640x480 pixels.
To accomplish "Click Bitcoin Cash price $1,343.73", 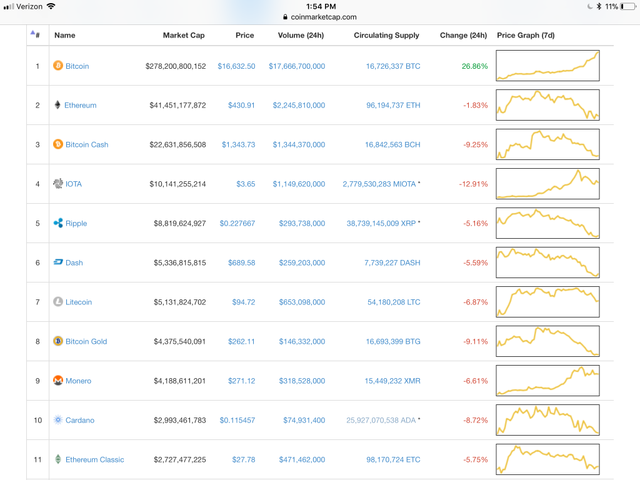I will click(238, 144).
